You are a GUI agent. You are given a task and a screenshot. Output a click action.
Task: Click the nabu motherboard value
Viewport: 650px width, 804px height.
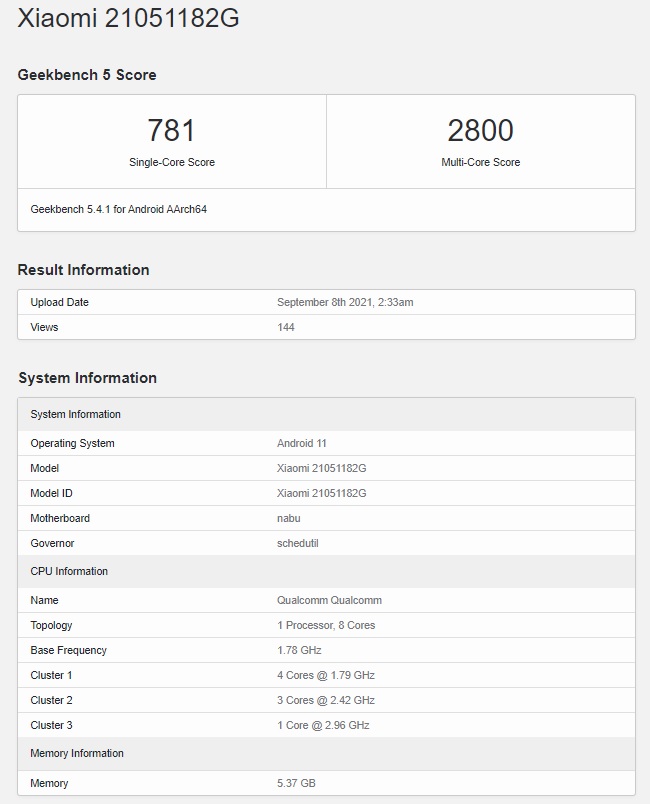289,518
